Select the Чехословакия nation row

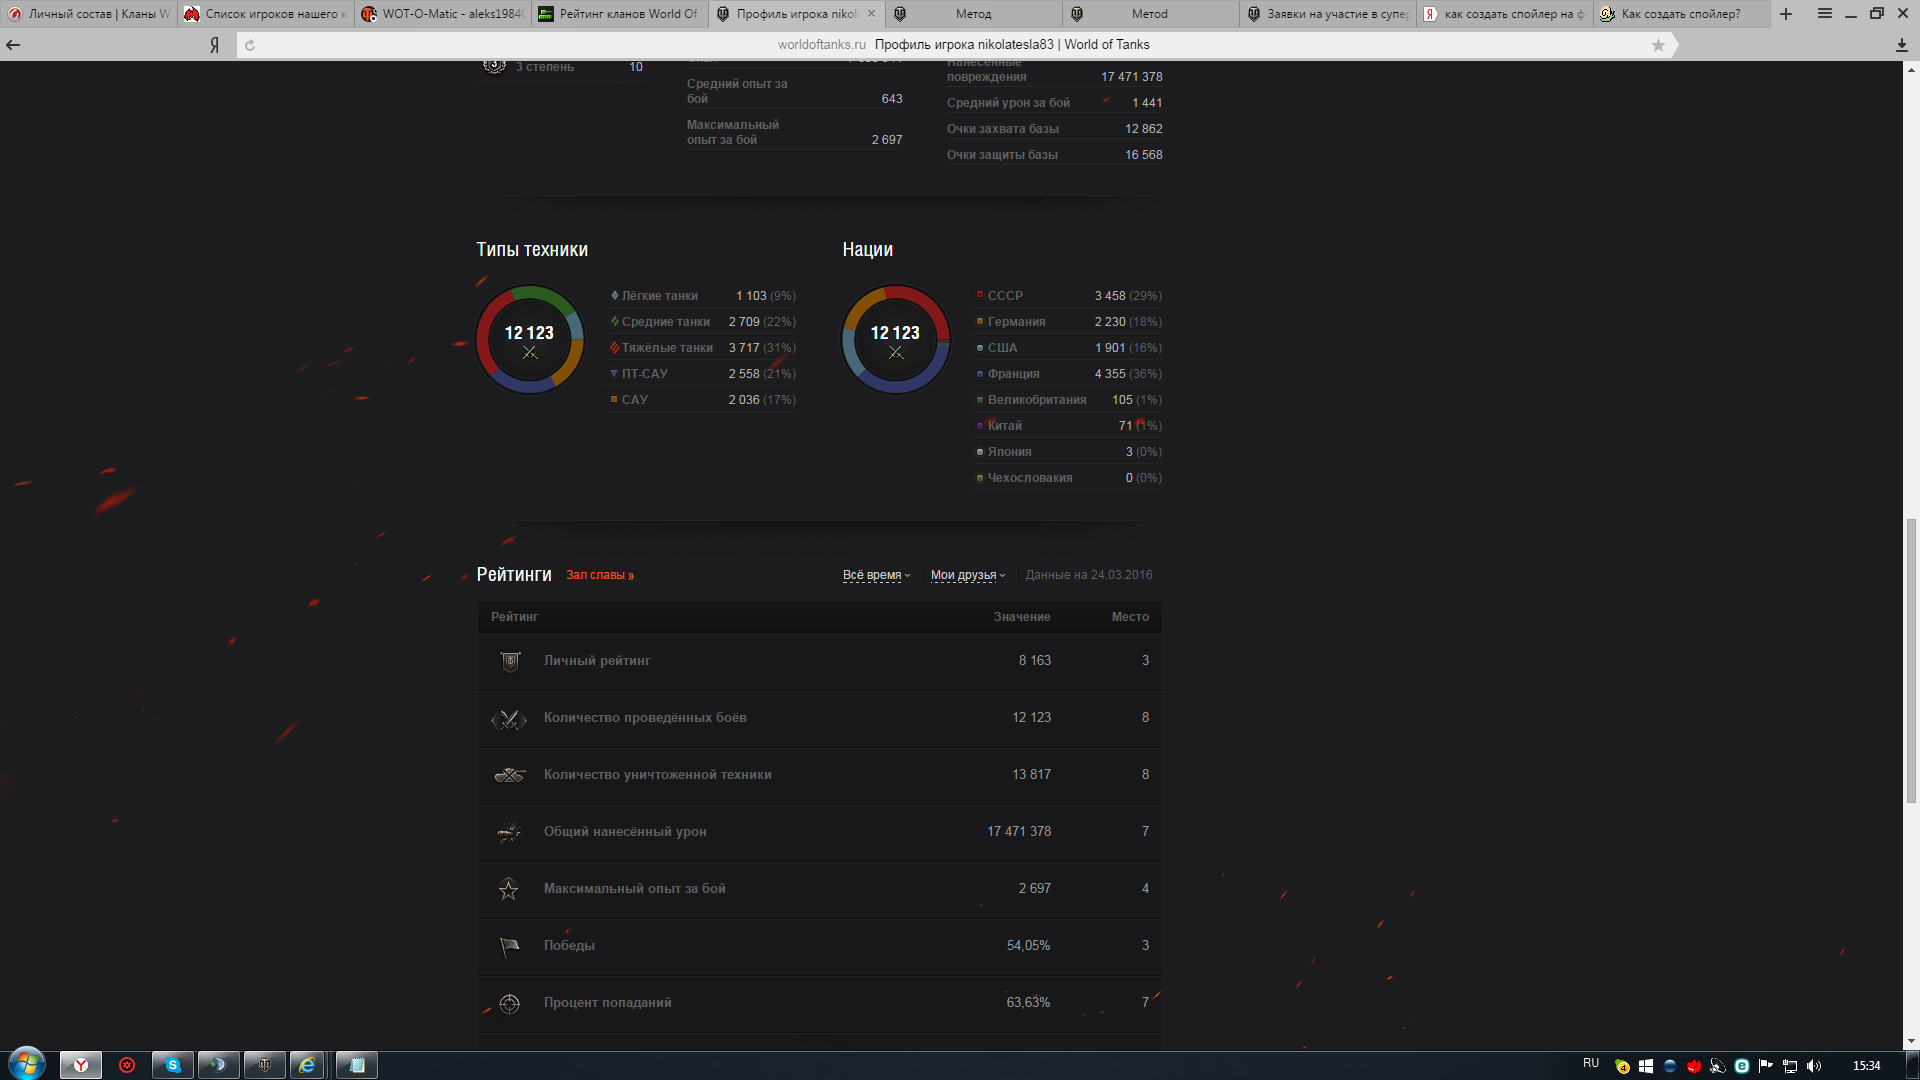pos(1068,478)
